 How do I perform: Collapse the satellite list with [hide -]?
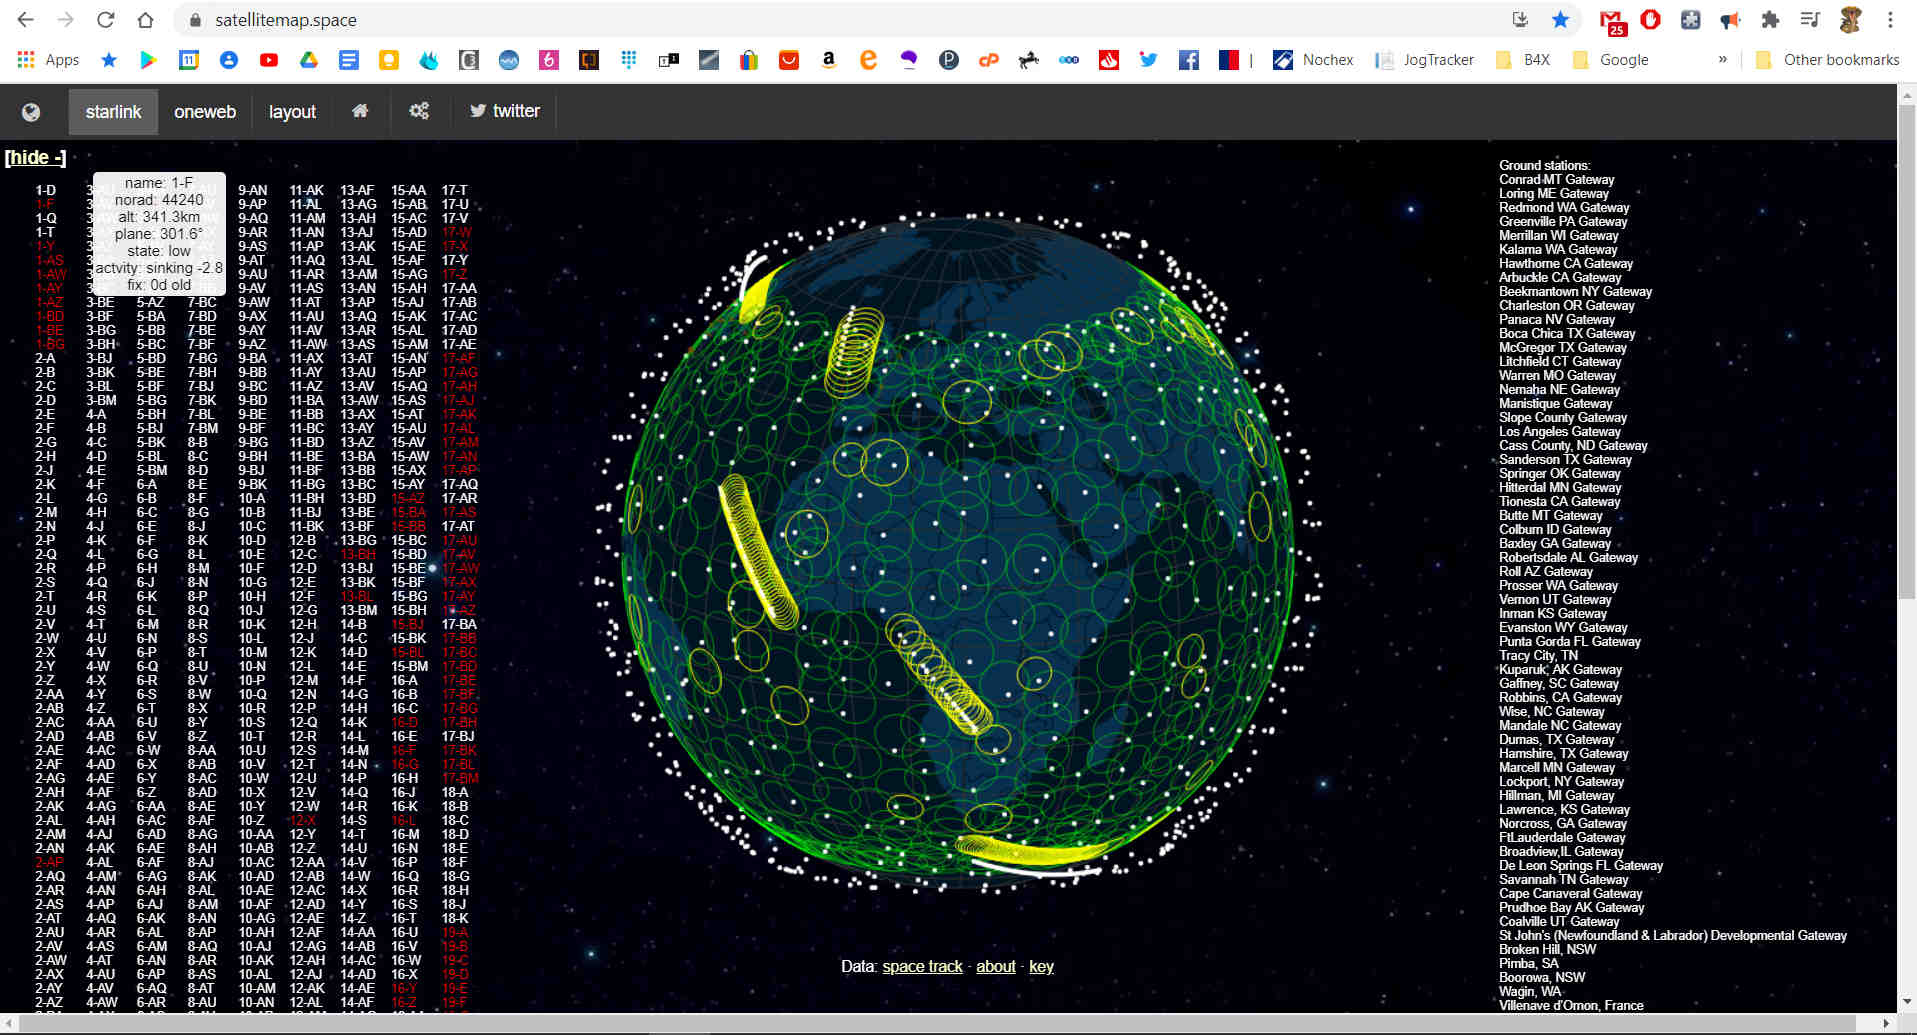(35, 158)
